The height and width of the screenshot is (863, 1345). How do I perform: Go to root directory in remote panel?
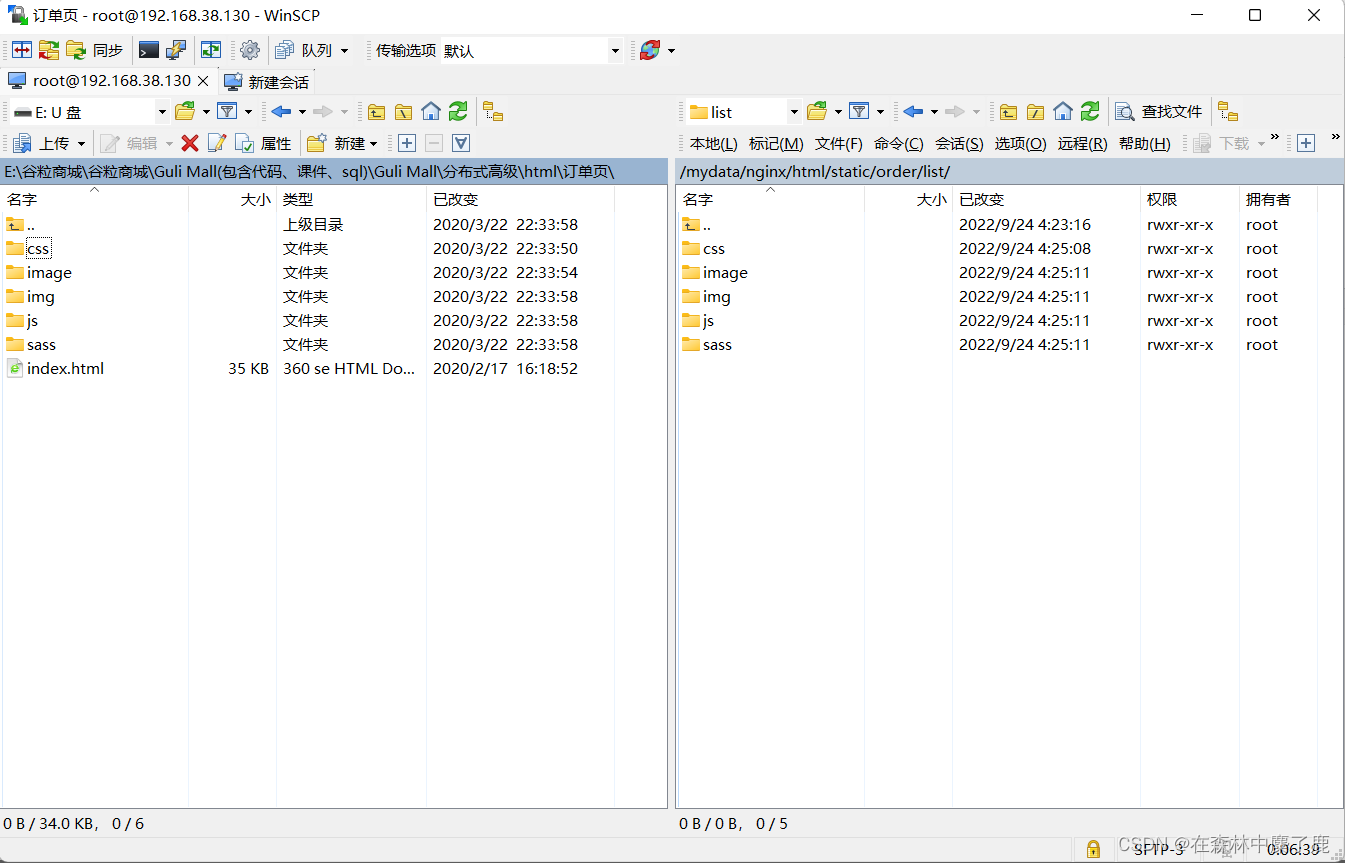[x=1036, y=112]
